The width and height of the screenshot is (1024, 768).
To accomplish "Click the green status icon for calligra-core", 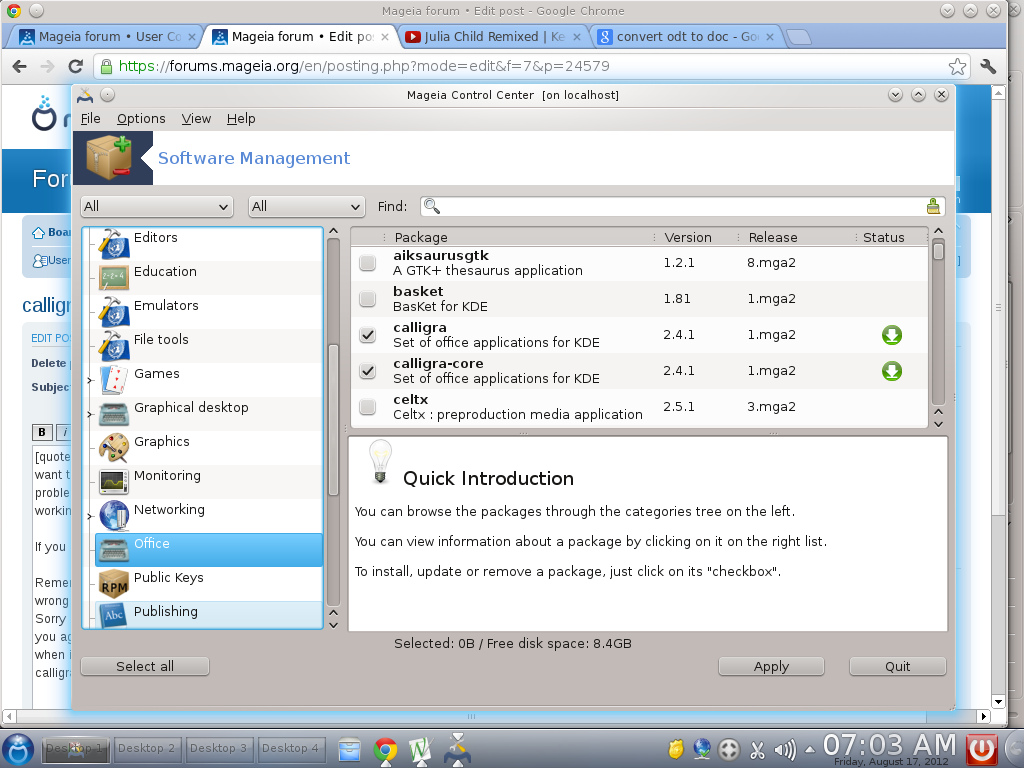I will coord(891,371).
